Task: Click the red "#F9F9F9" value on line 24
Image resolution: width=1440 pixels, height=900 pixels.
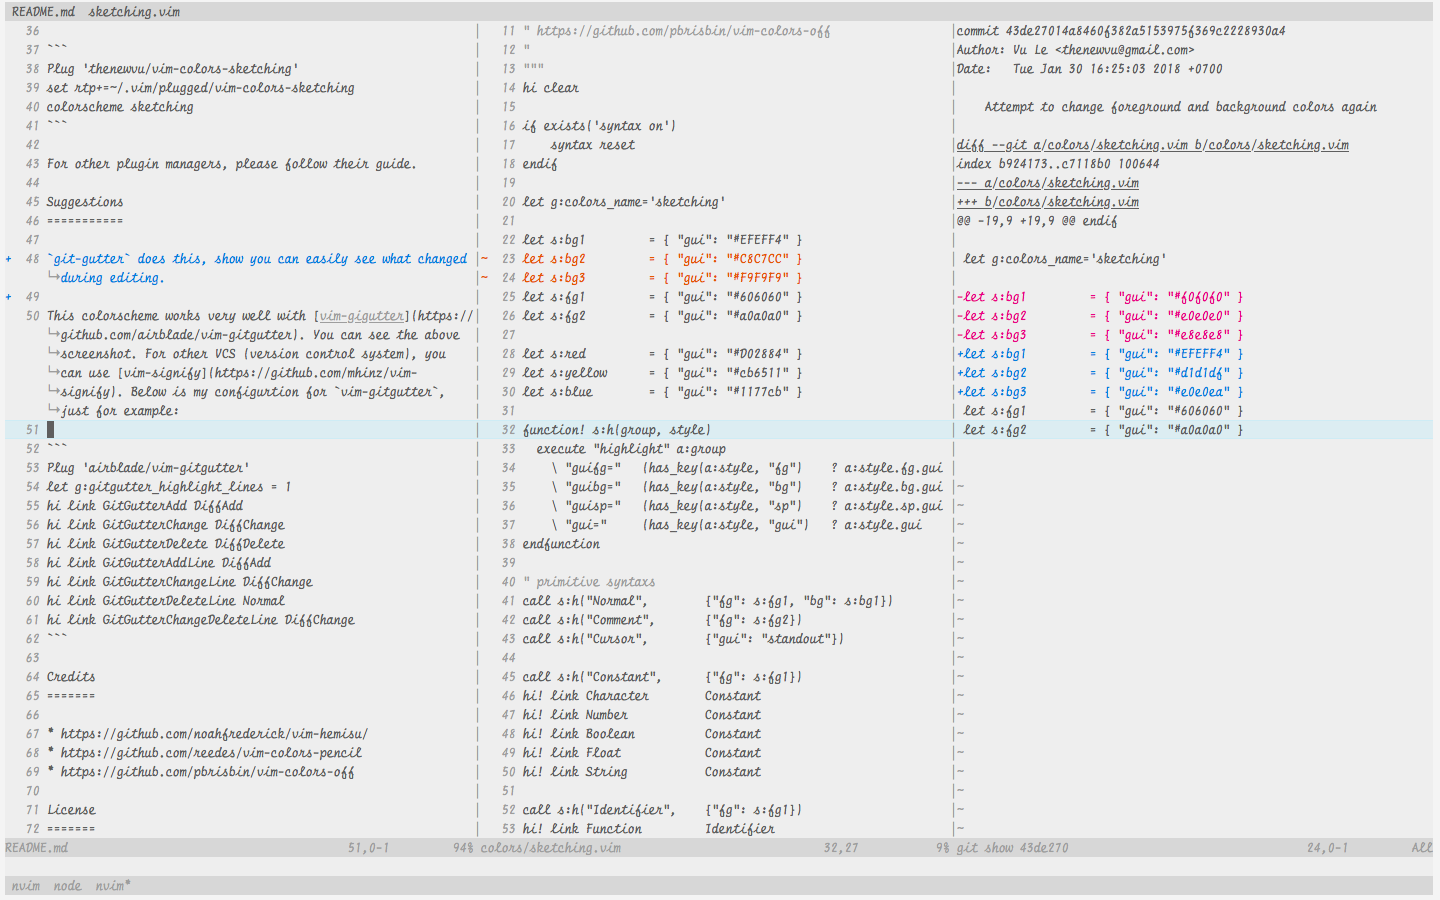Action: click(x=757, y=278)
